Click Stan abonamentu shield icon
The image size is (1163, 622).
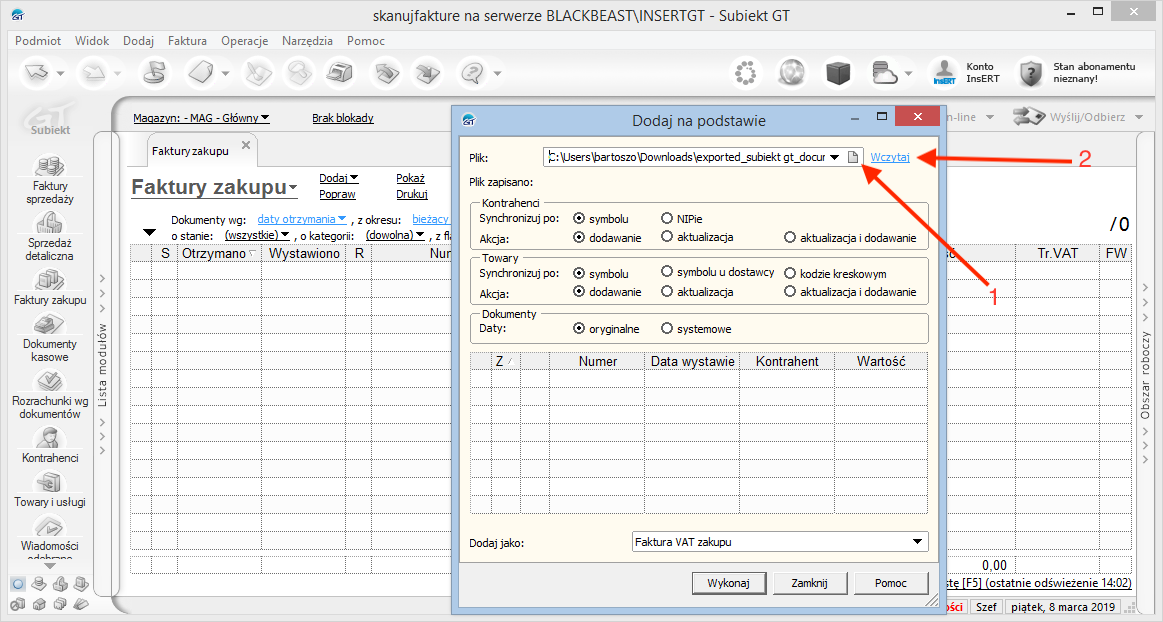point(1031,73)
